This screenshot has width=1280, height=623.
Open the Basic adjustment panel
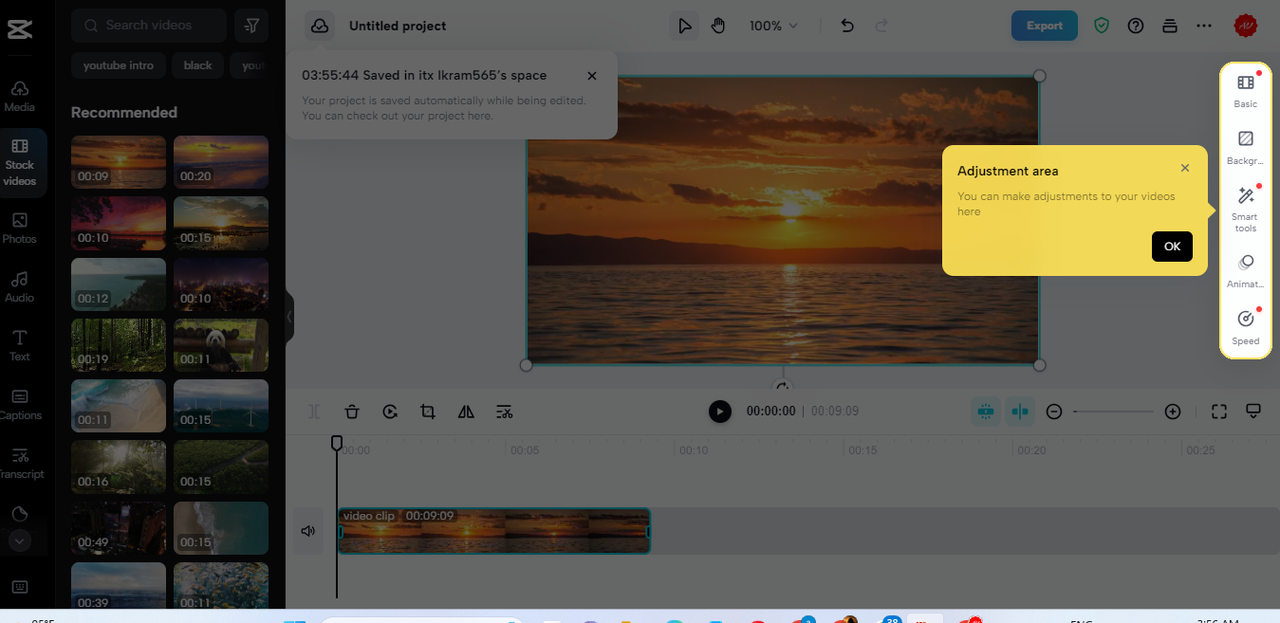tap(1246, 90)
